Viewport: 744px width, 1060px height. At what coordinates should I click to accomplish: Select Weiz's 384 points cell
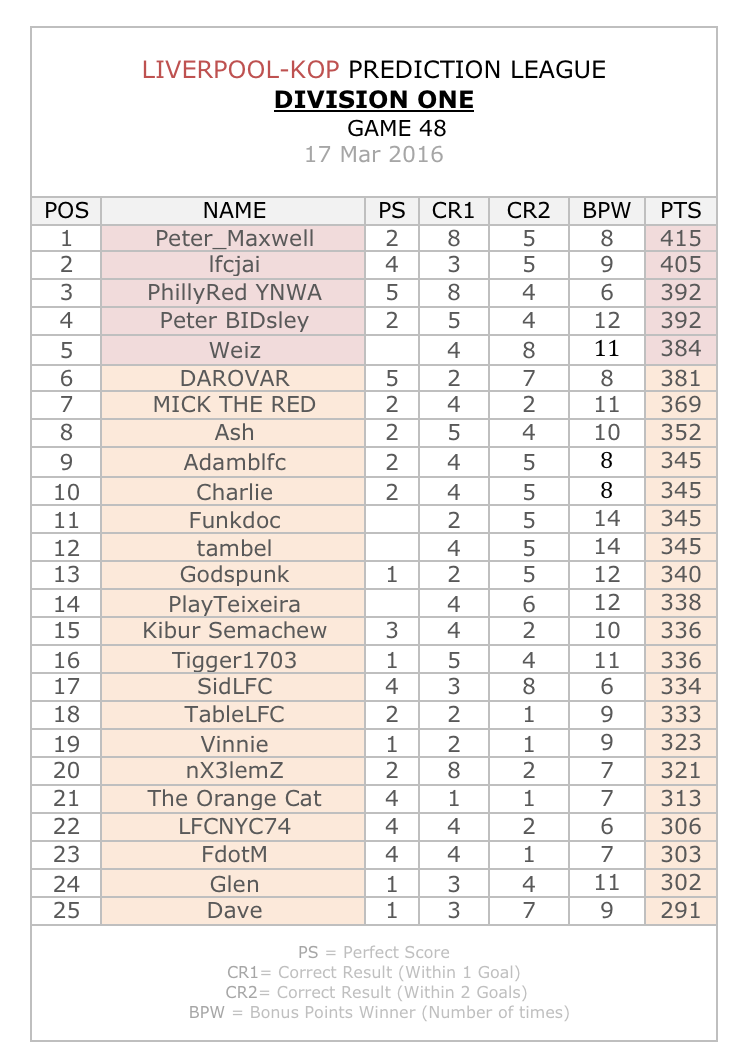coord(680,350)
